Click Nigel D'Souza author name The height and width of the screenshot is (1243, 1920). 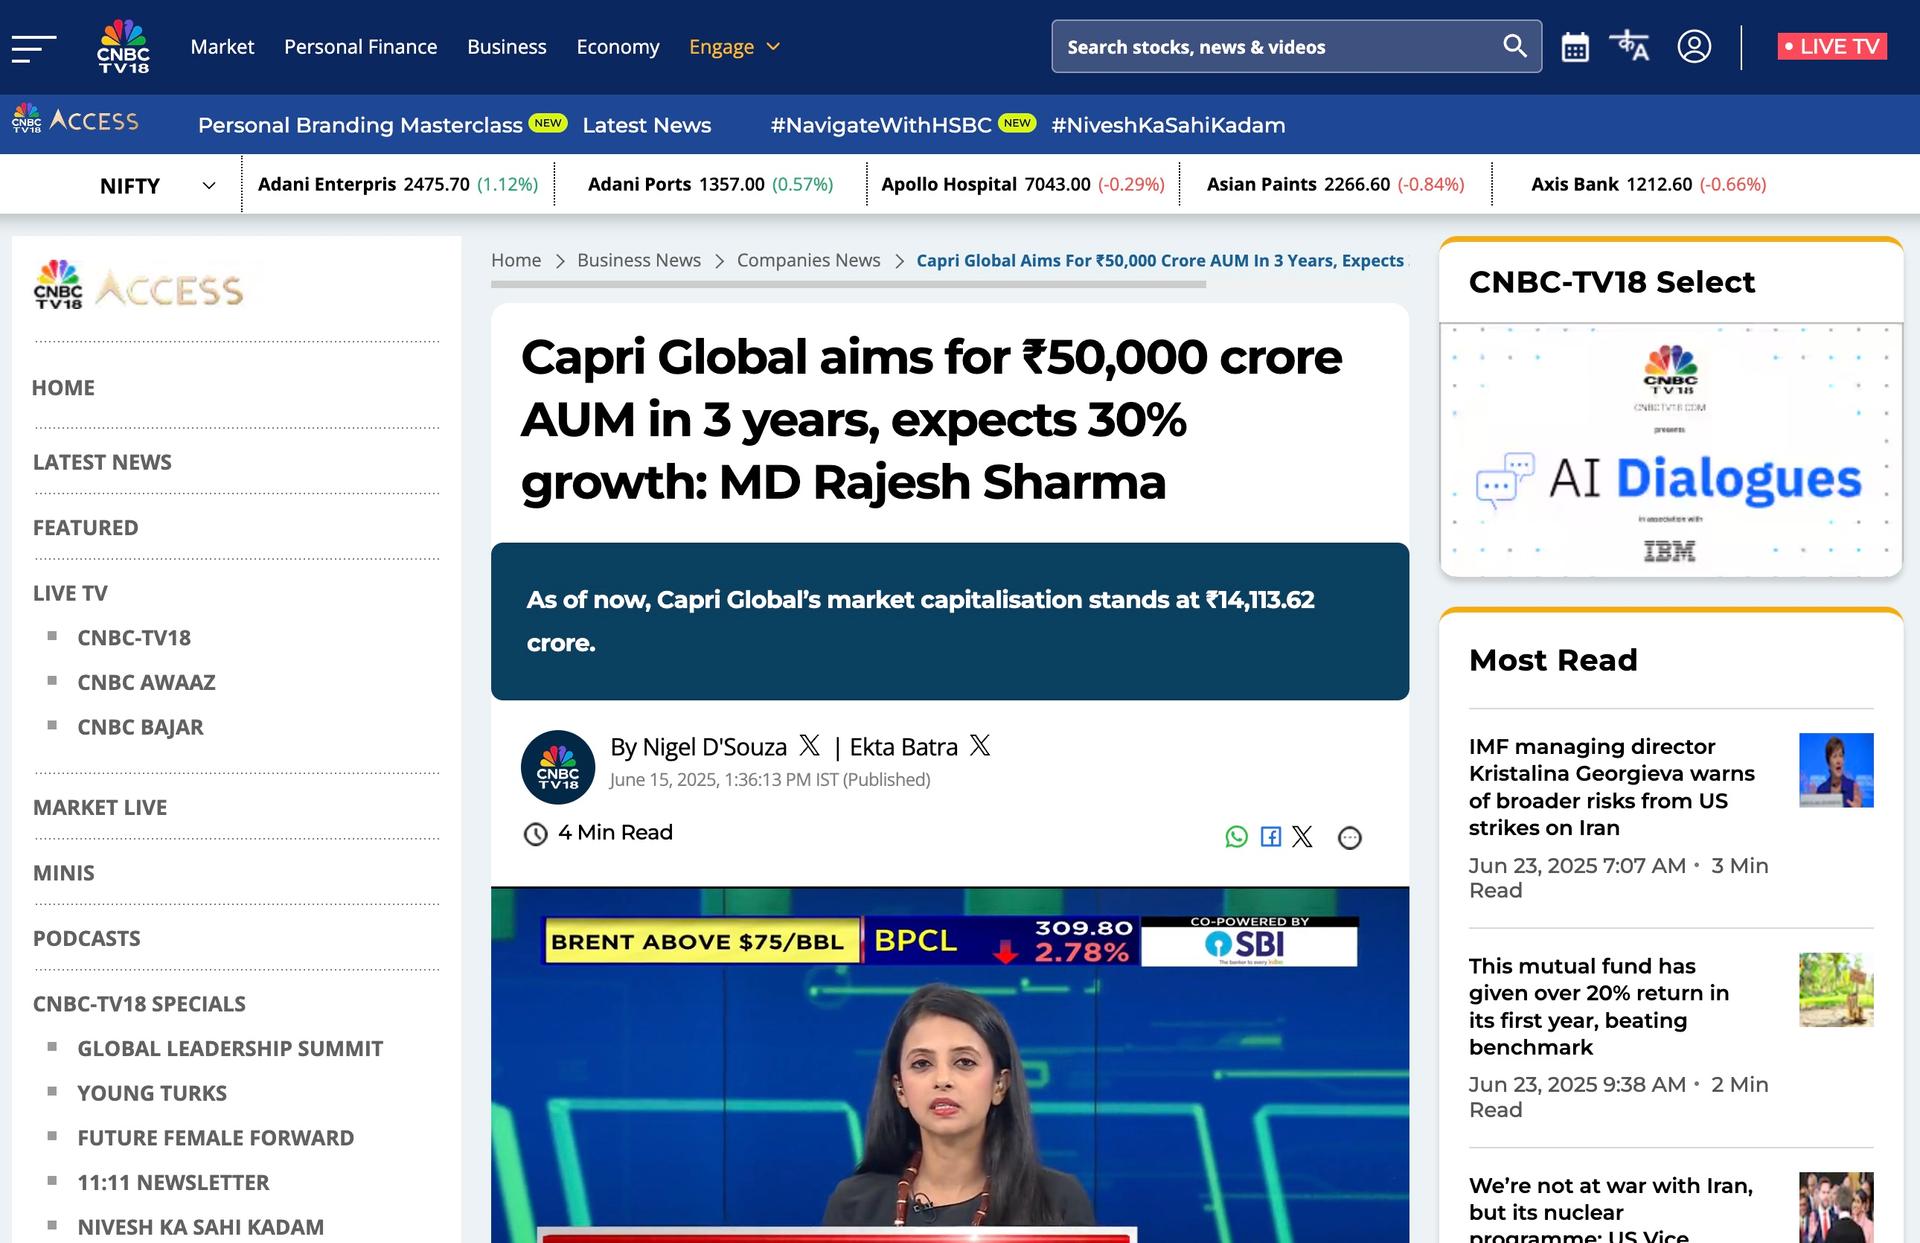pyautogui.click(x=714, y=747)
